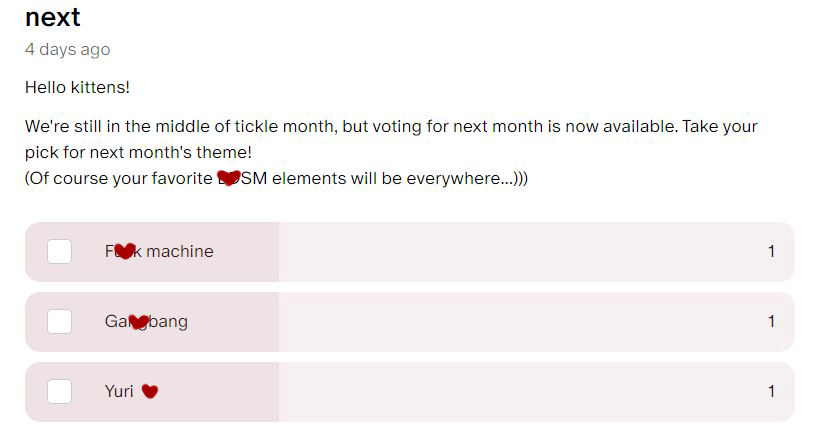Click the red heart next to Yuri
This screenshot has height=436, width=816.
(150, 391)
